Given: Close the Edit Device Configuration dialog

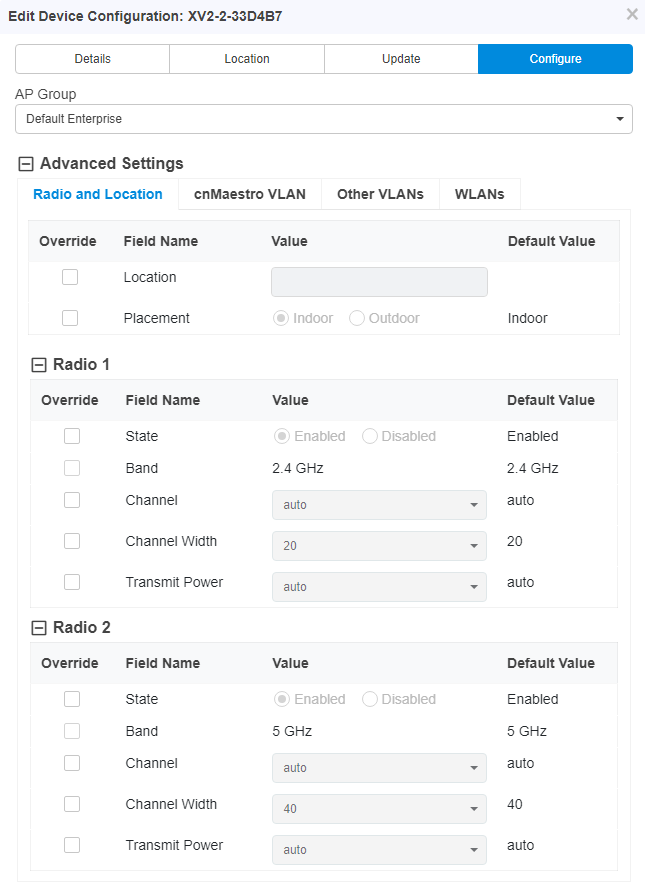Looking at the screenshot, I should [631, 14].
